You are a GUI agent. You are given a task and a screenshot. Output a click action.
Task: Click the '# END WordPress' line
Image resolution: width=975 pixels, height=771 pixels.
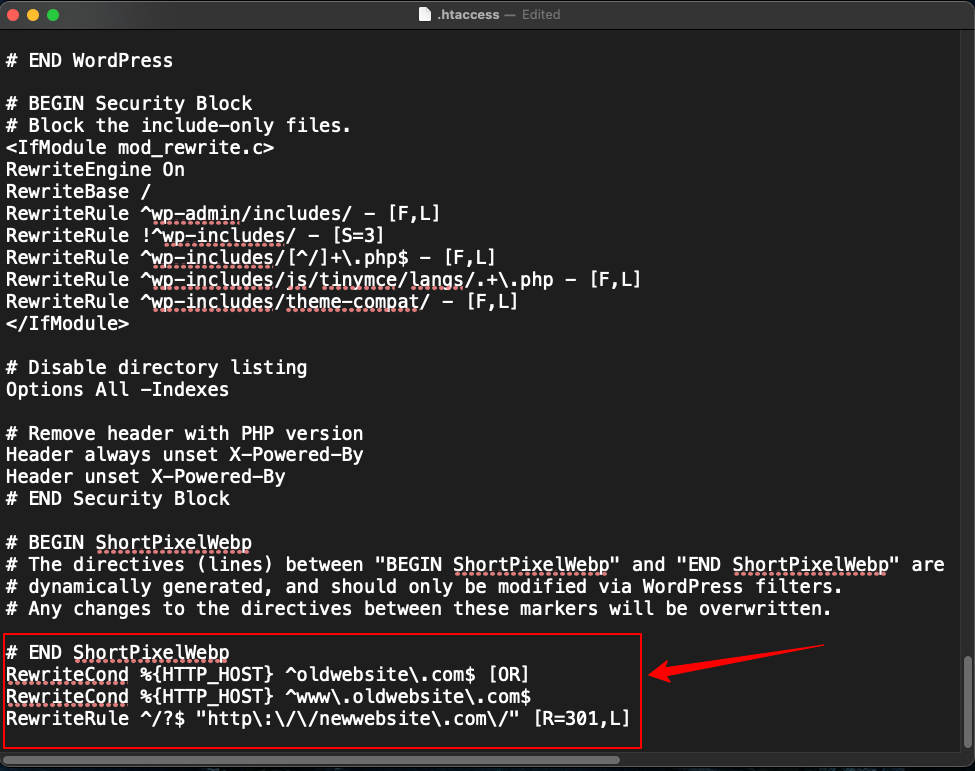pyautogui.click(x=90, y=60)
